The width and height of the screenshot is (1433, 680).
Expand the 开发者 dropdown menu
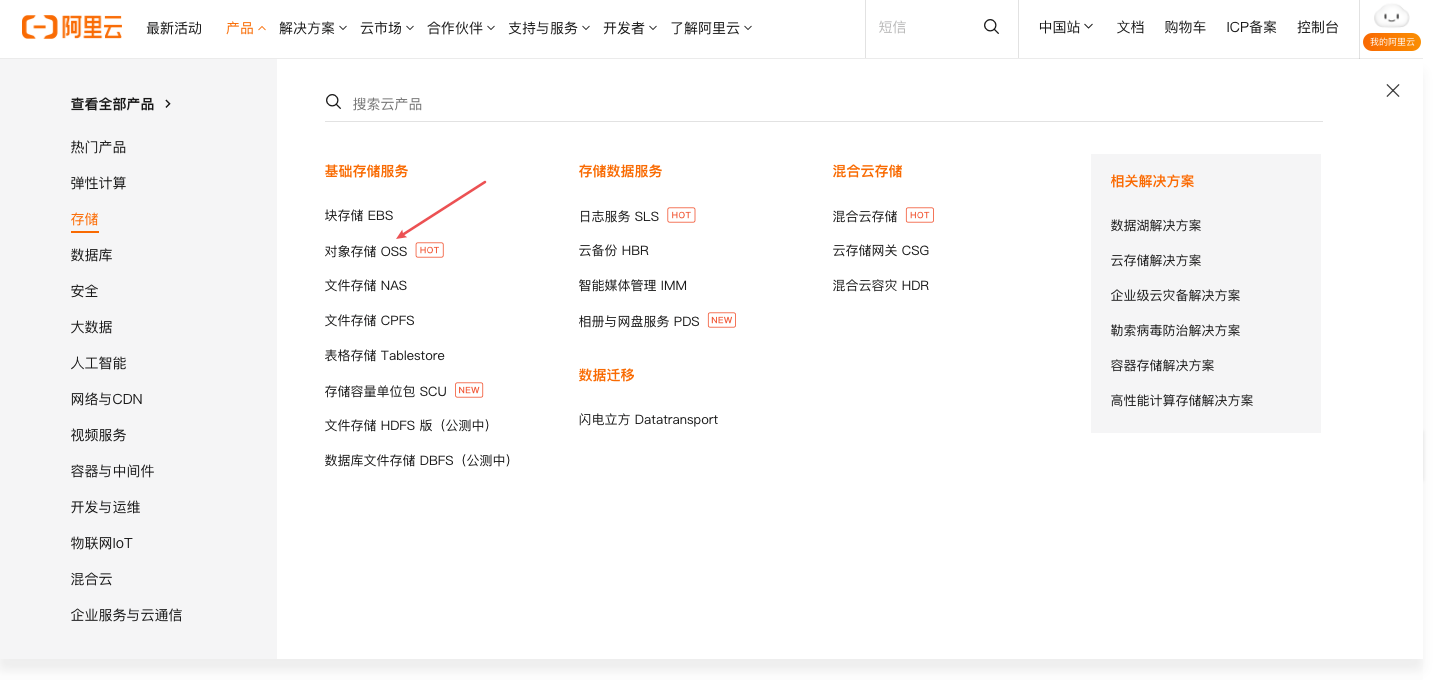pyautogui.click(x=627, y=27)
